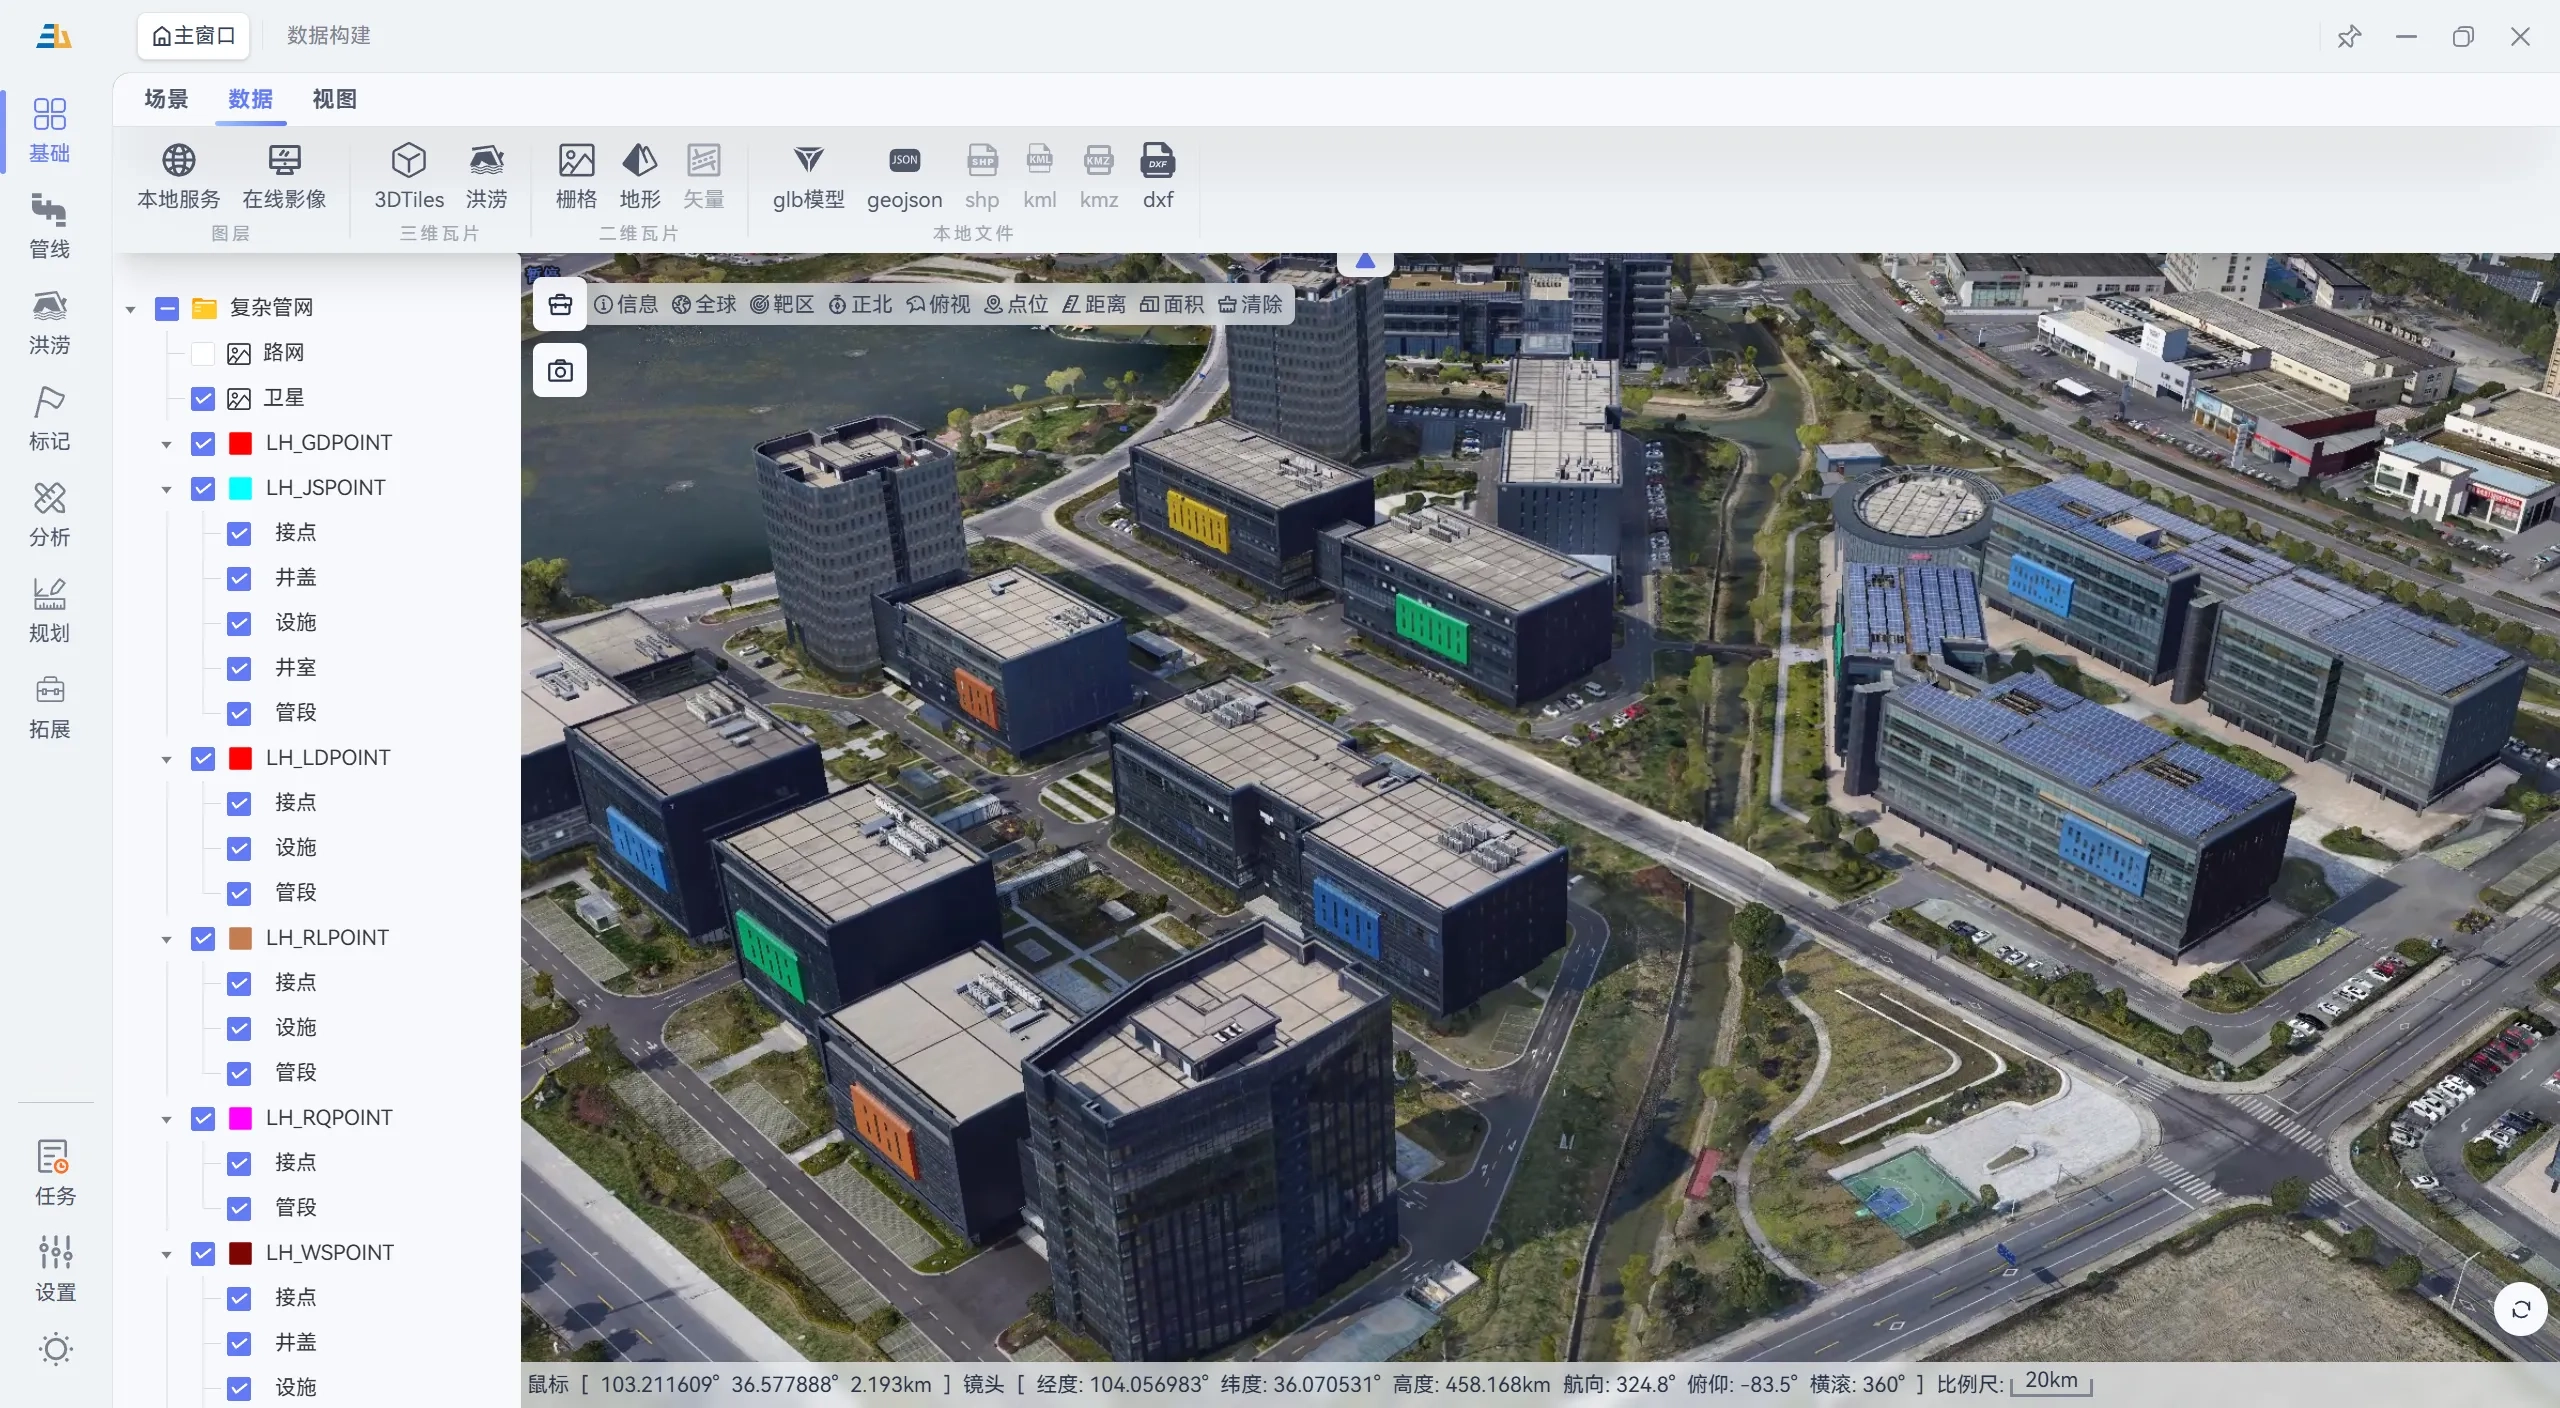Click the 清除 clear button
Screen dimensions: 2560x1408
(x=1250, y=304)
